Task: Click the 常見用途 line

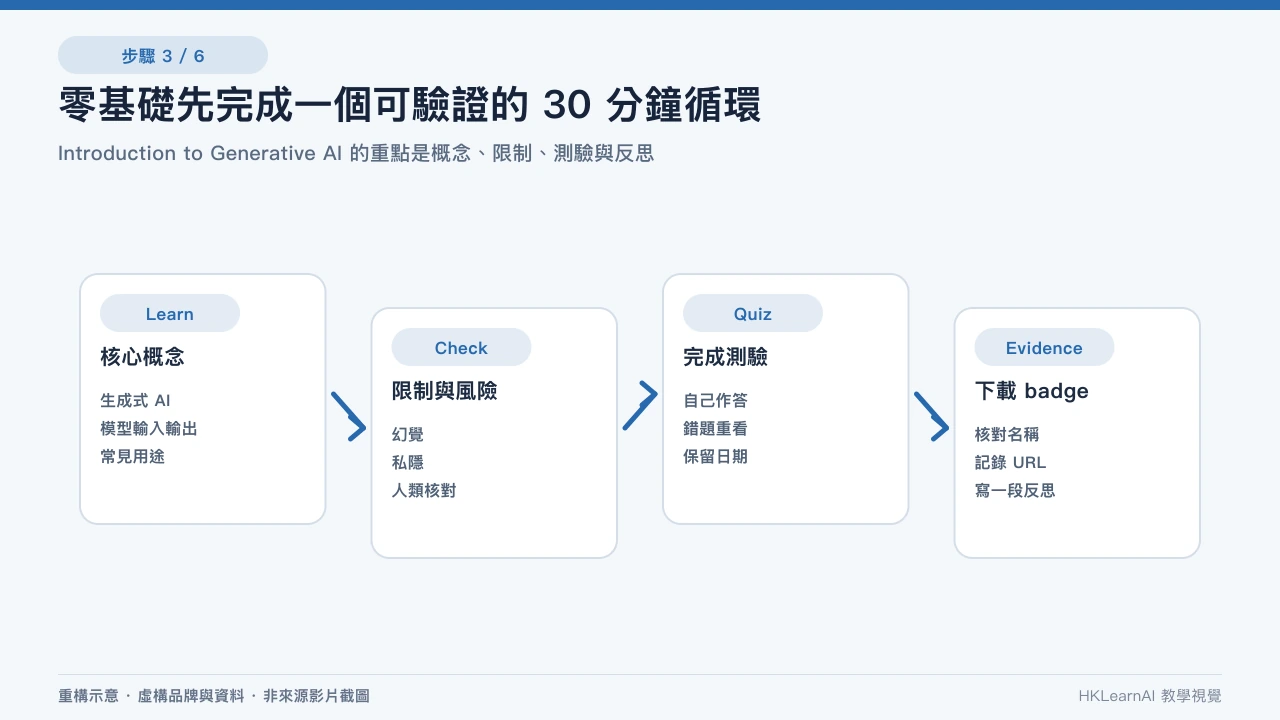Action: coord(132,456)
